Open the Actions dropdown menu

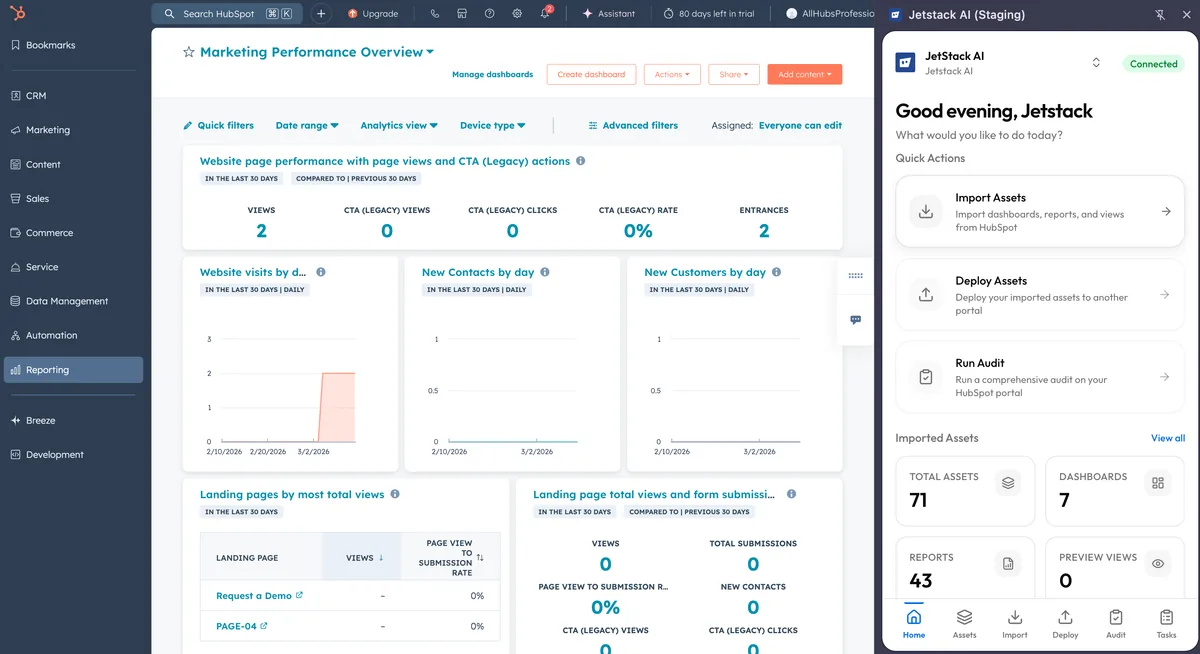(x=672, y=74)
